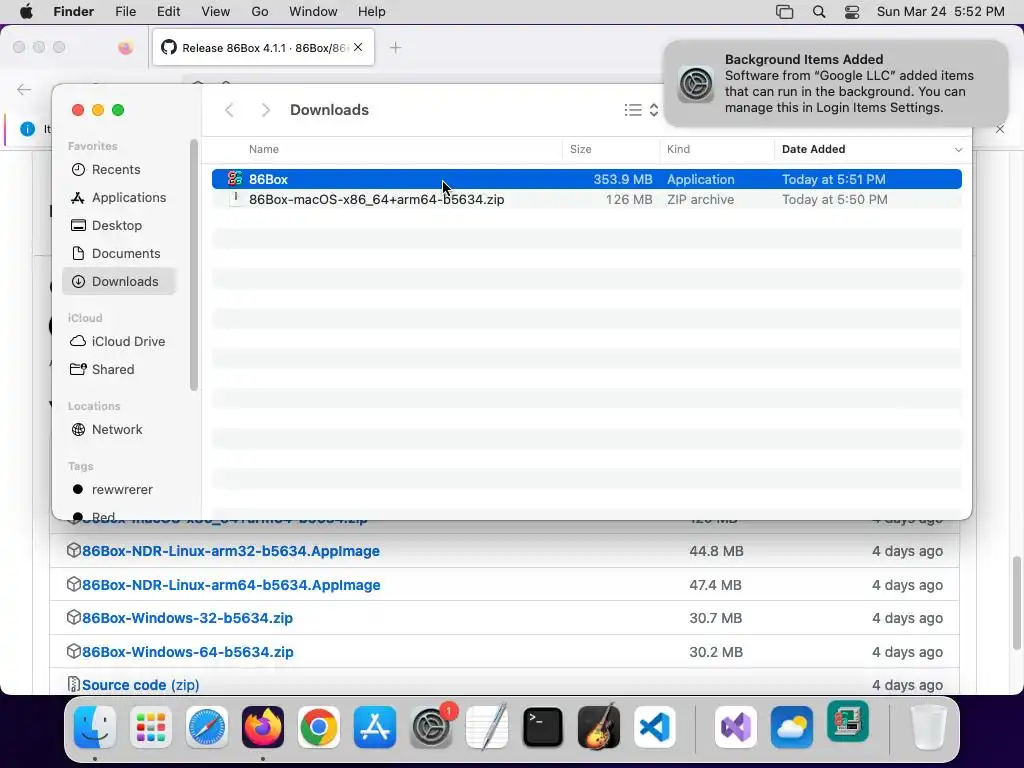Image resolution: width=1024 pixels, height=768 pixels.
Task: Open the Apple menu
Action: [x=26, y=12]
